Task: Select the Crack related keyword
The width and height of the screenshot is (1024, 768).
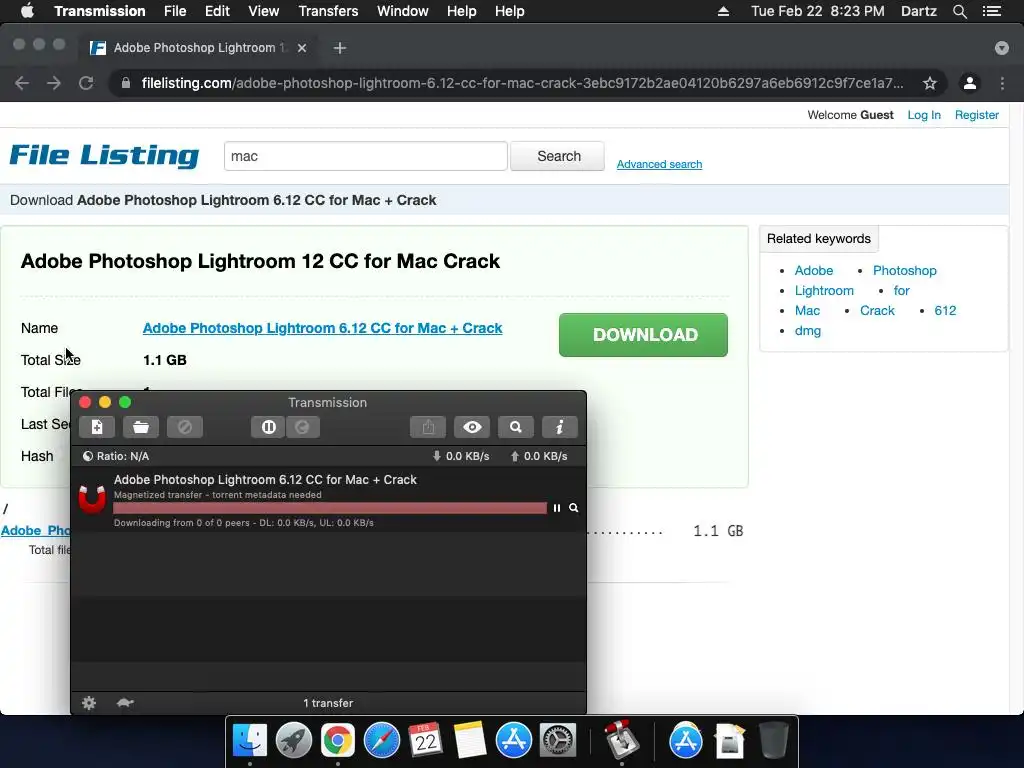Action: click(877, 311)
